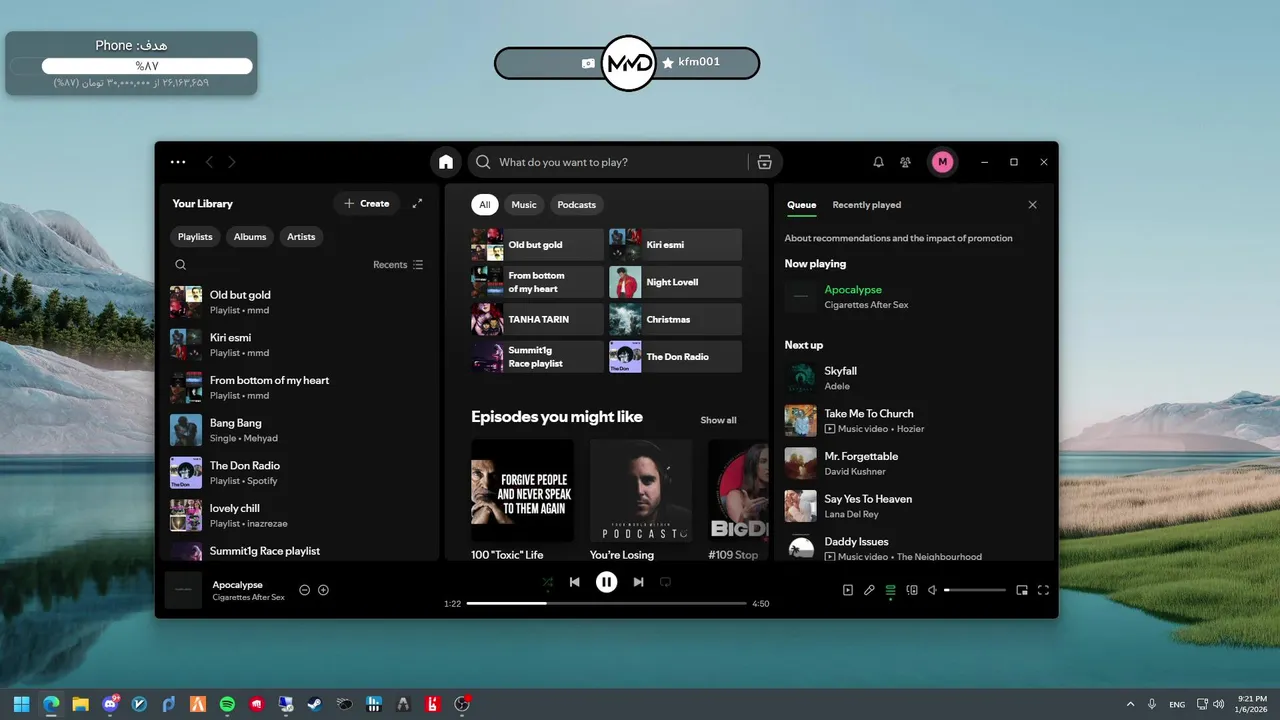Open the Friend Activity icon
Viewport: 1280px width, 720px height.
pyautogui.click(x=905, y=162)
